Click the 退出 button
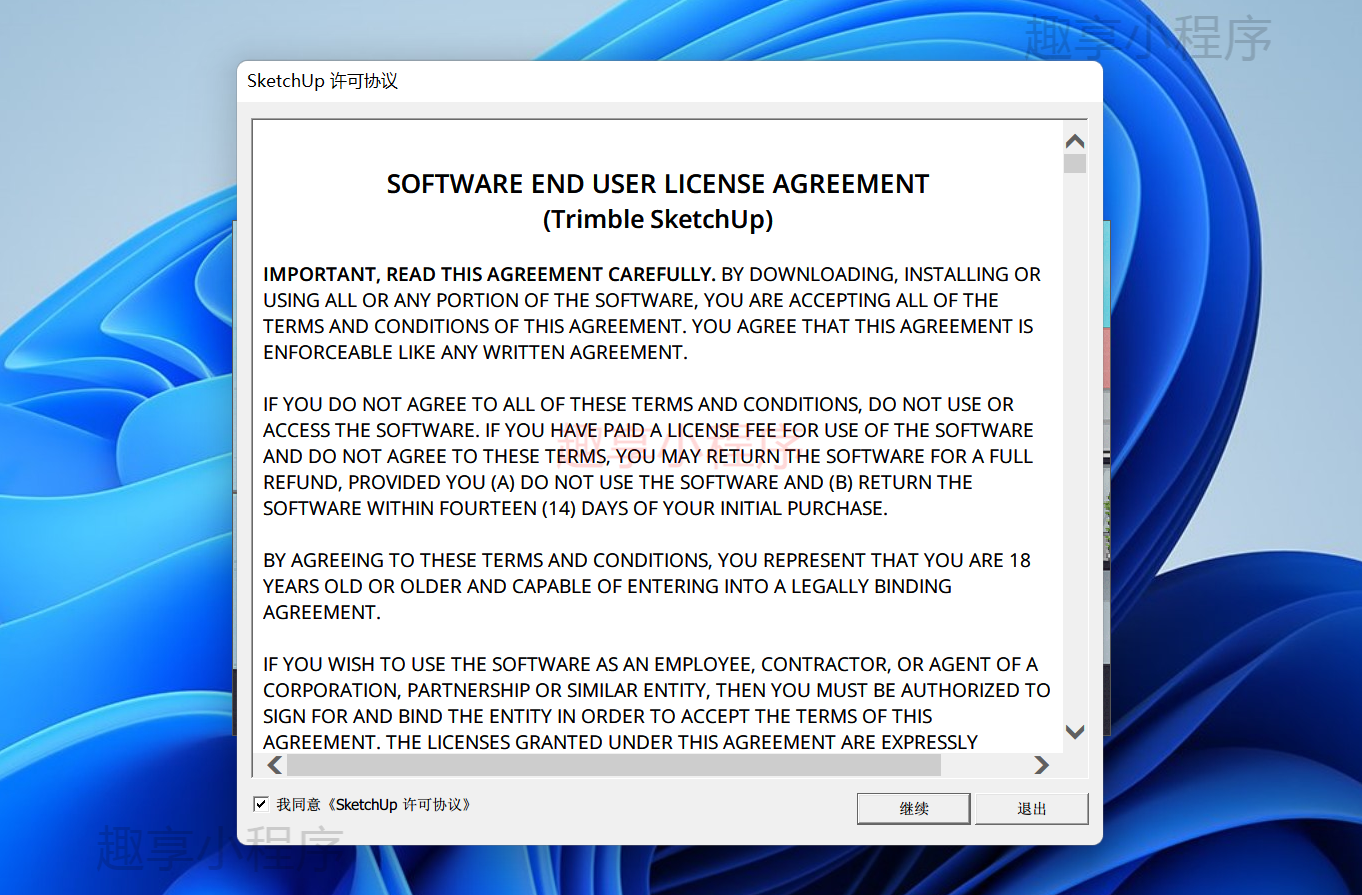The height and width of the screenshot is (895, 1362). [x=1032, y=809]
